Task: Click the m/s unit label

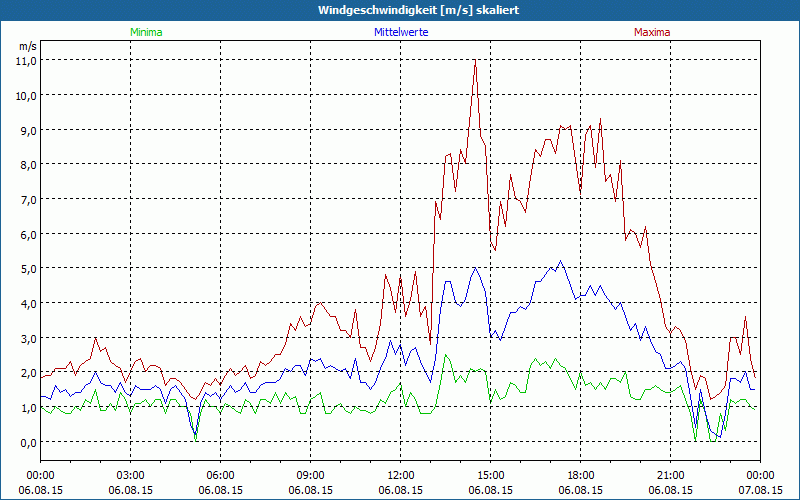Action: 27,46
